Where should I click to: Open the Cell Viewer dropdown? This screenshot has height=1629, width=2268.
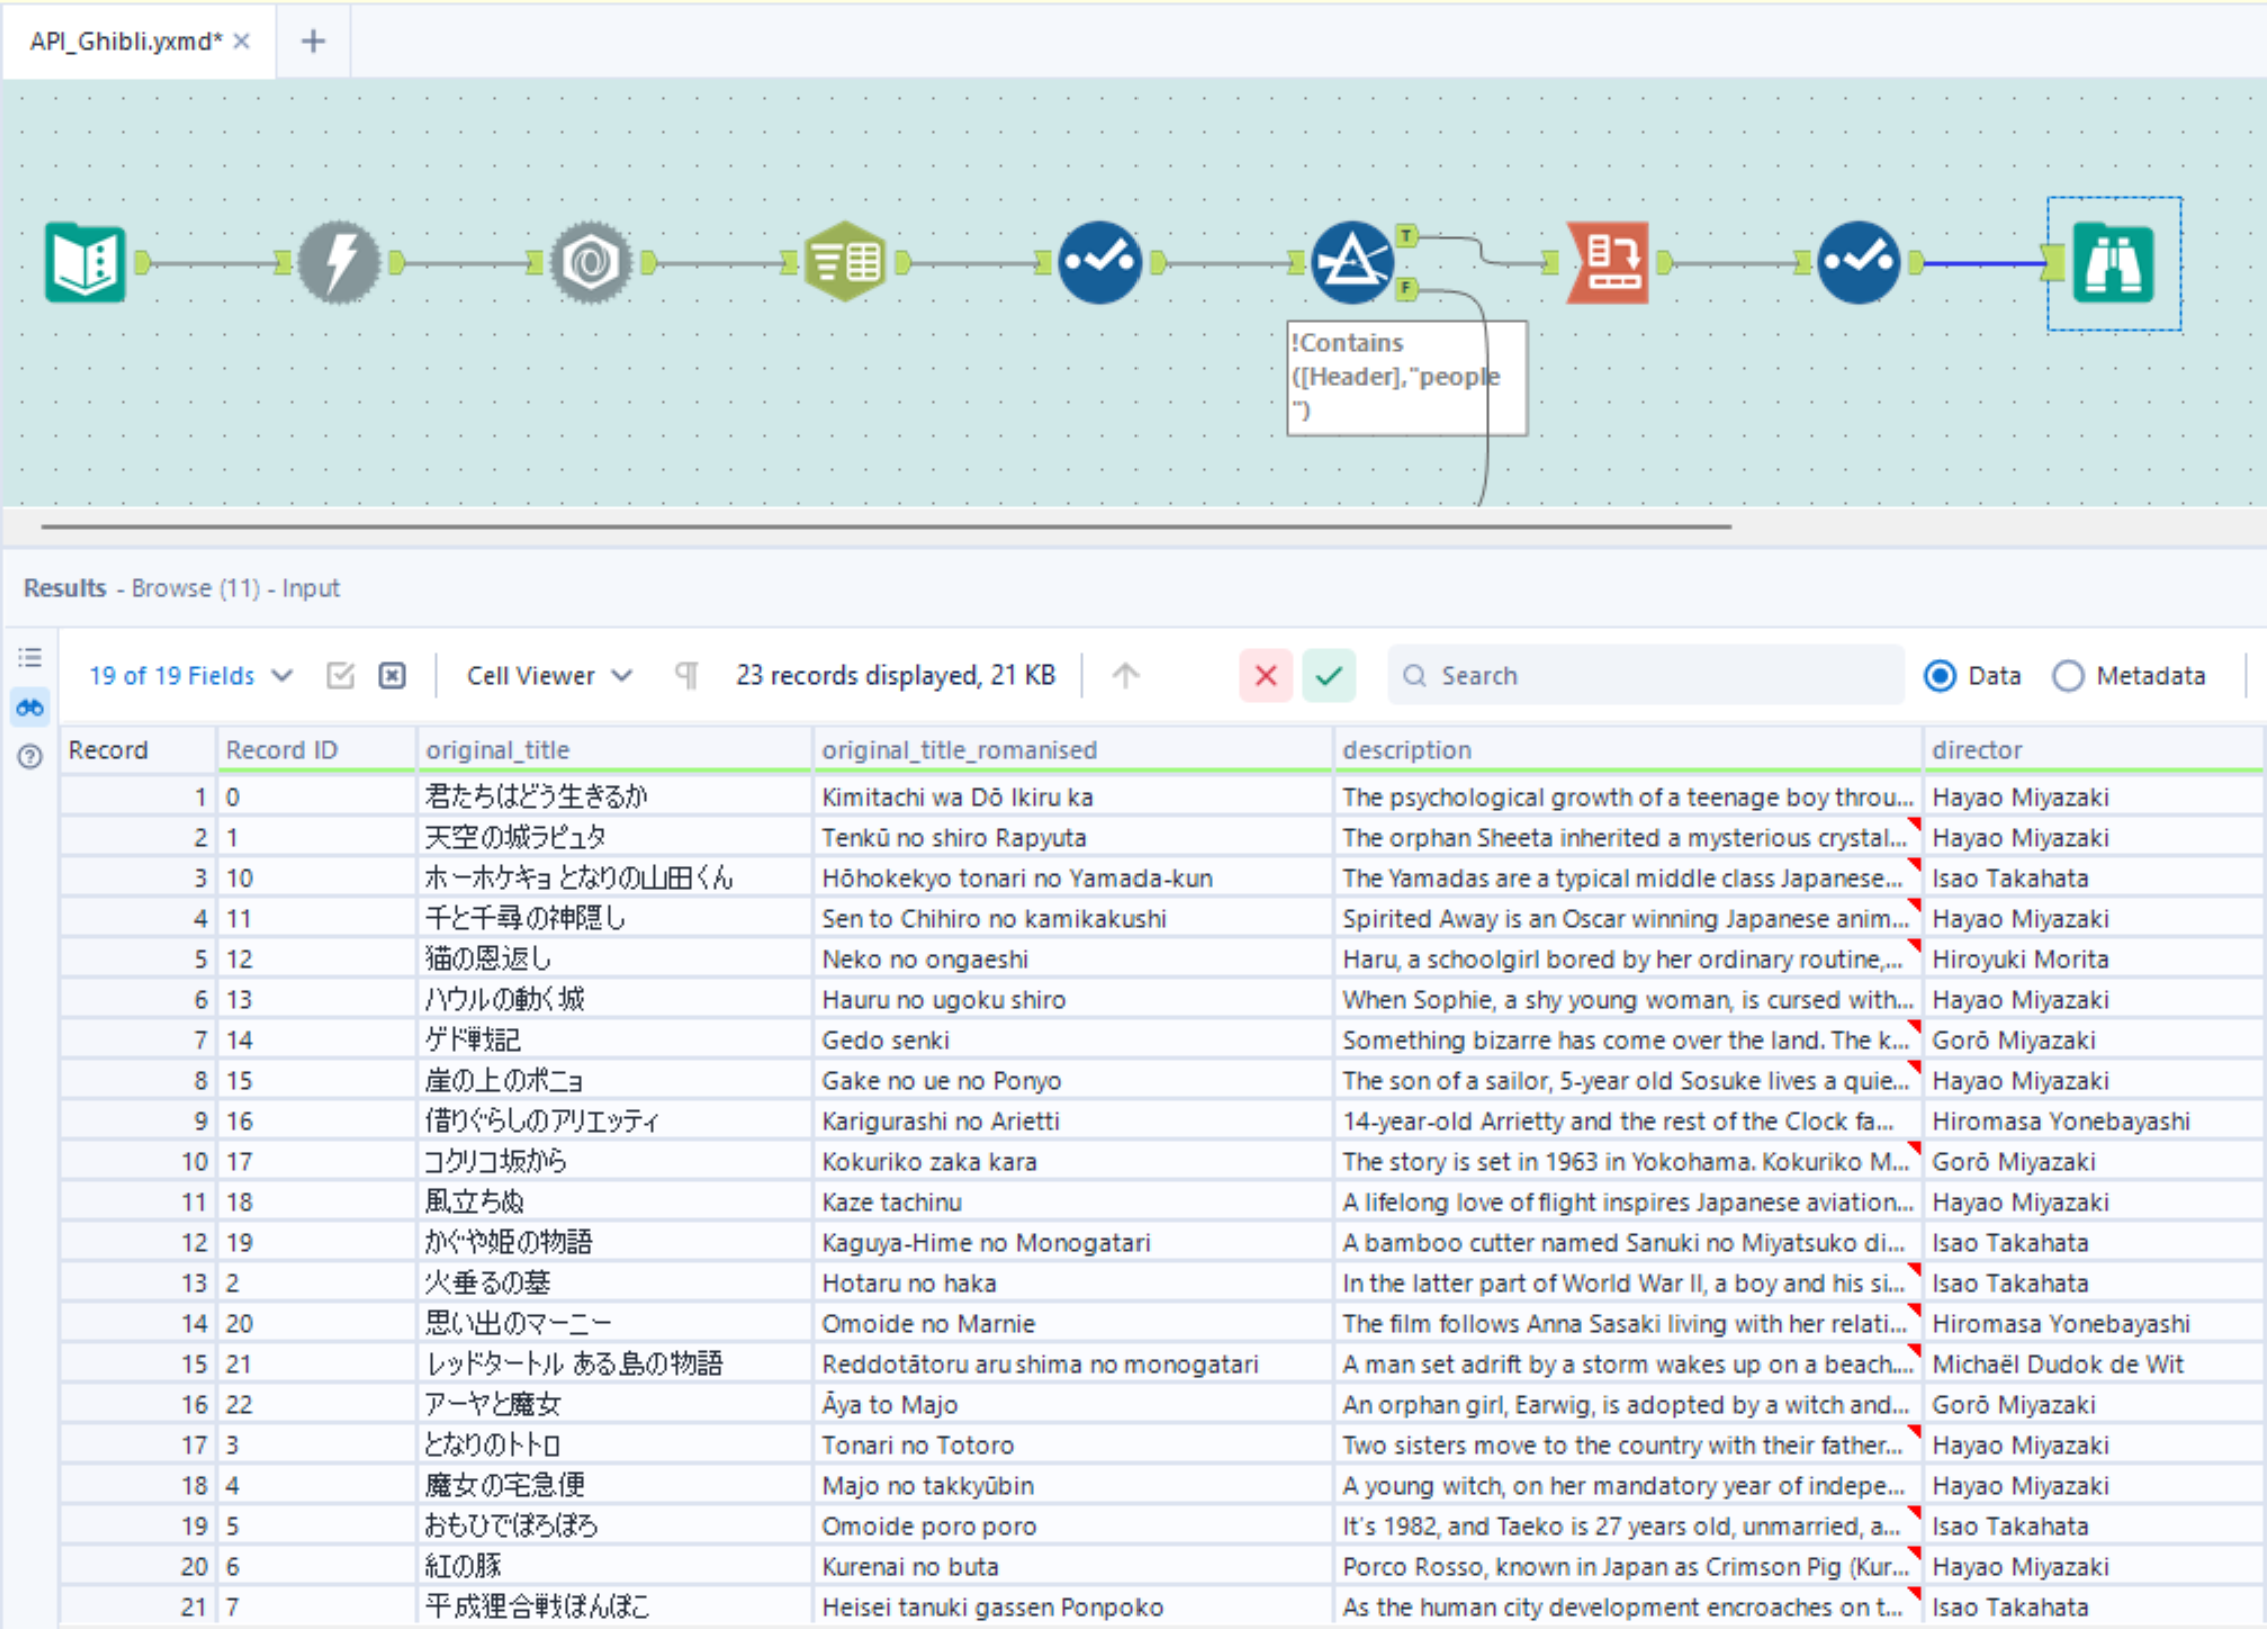(549, 676)
